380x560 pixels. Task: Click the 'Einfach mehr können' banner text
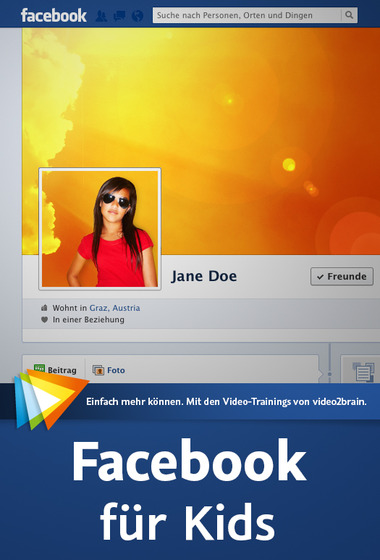point(226,402)
